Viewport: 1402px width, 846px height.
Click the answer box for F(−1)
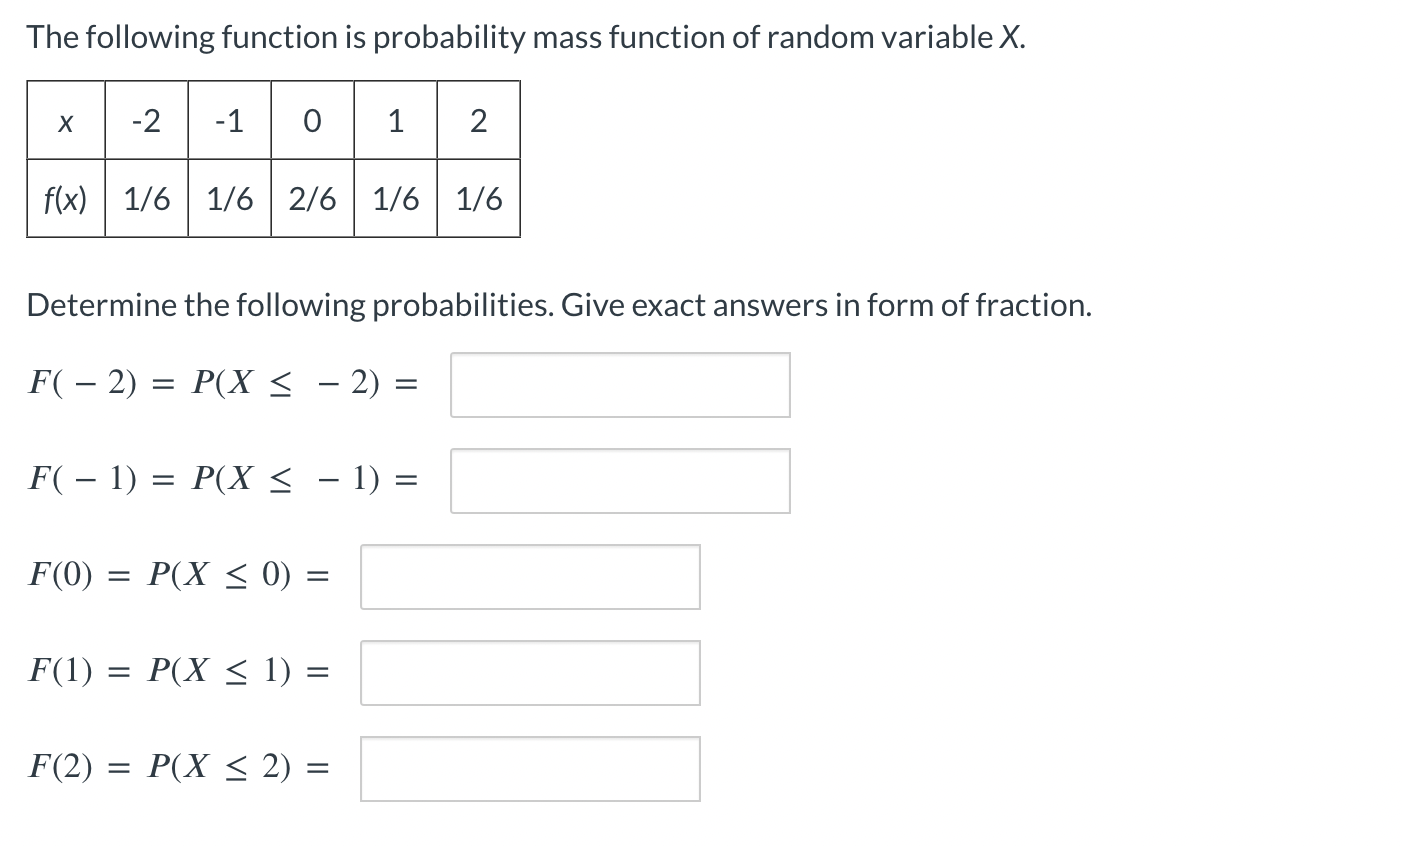point(619,480)
